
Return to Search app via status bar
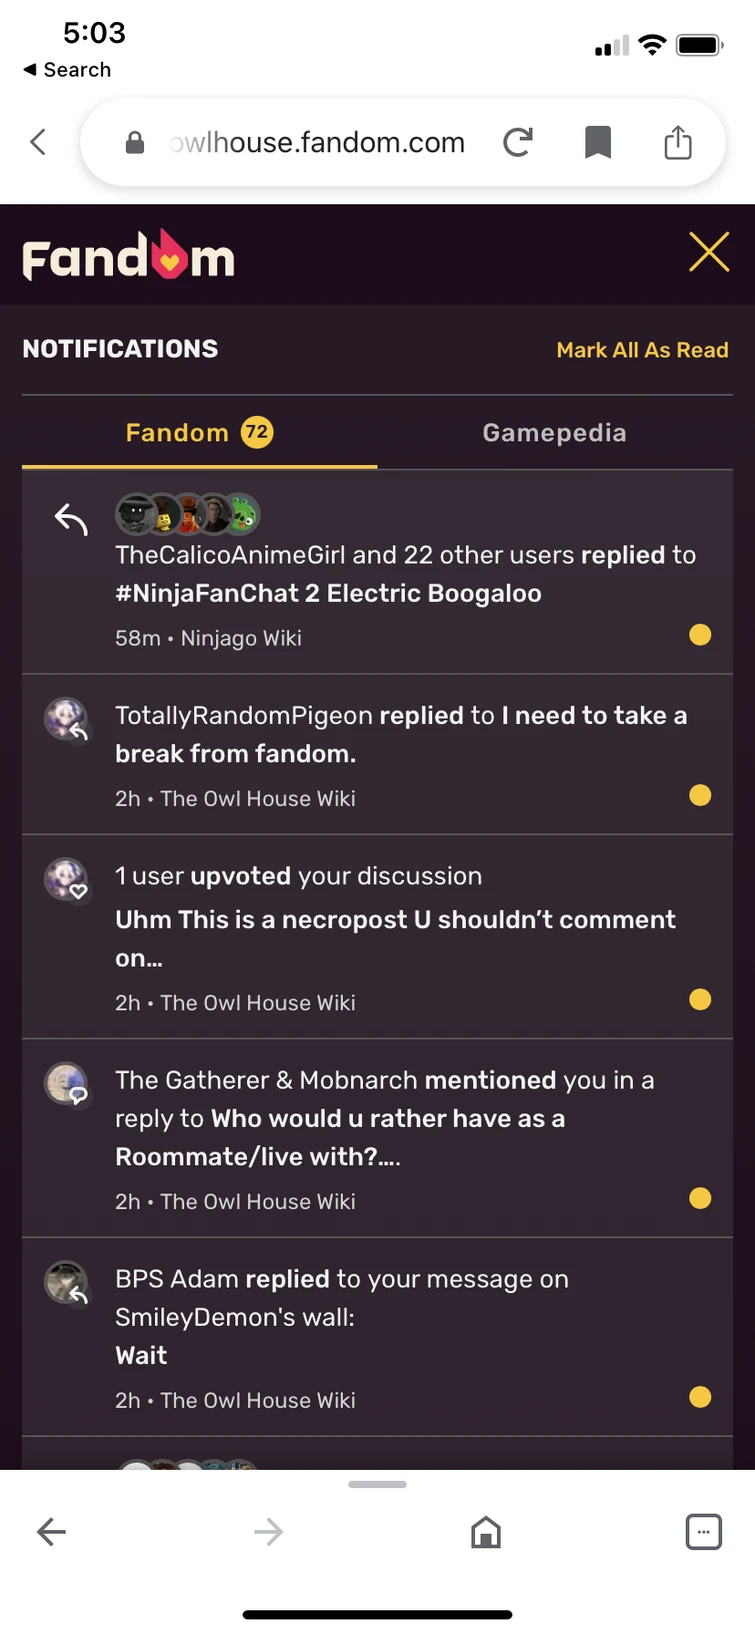pyautogui.click(x=66, y=70)
